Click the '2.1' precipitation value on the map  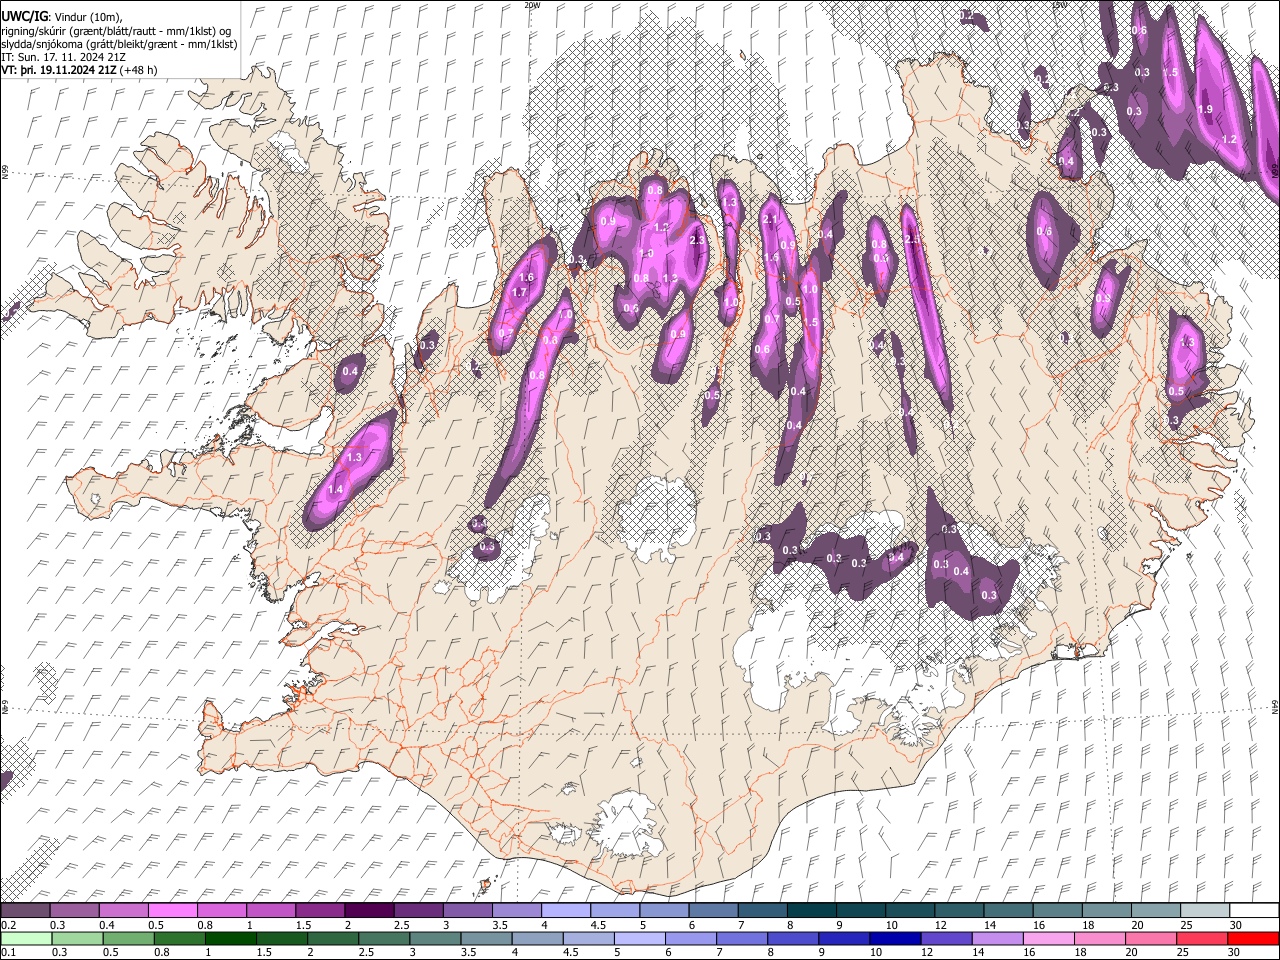770,219
